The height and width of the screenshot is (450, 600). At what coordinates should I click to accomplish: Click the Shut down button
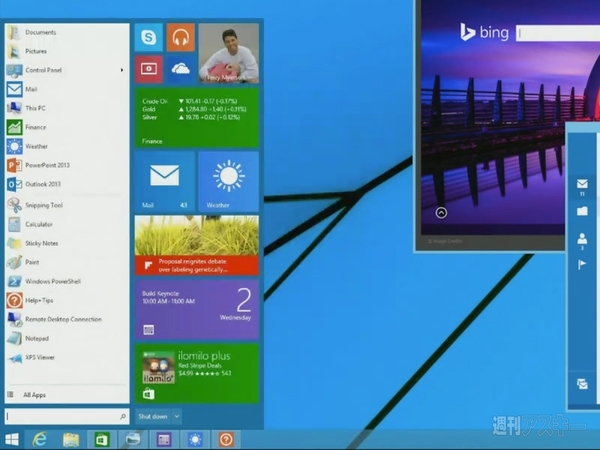pos(153,416)
